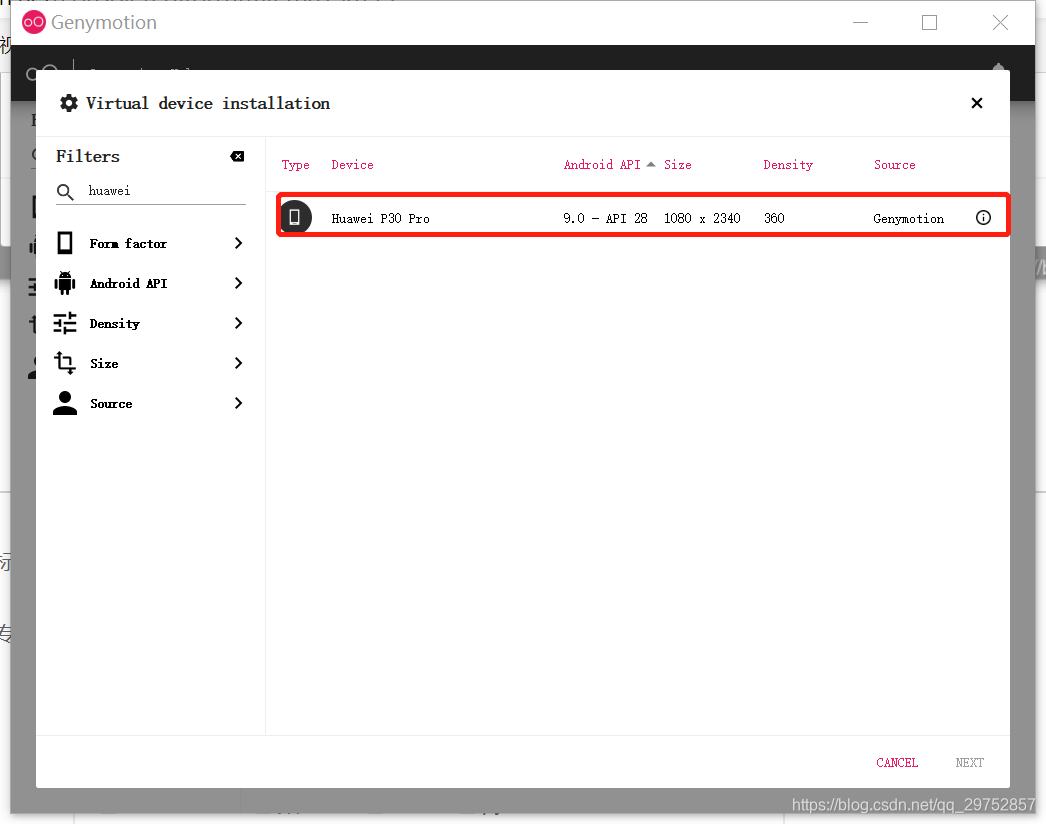The image size is (1046, 824).
Task: Click the Android robot icon
Action: click(65, 283)
